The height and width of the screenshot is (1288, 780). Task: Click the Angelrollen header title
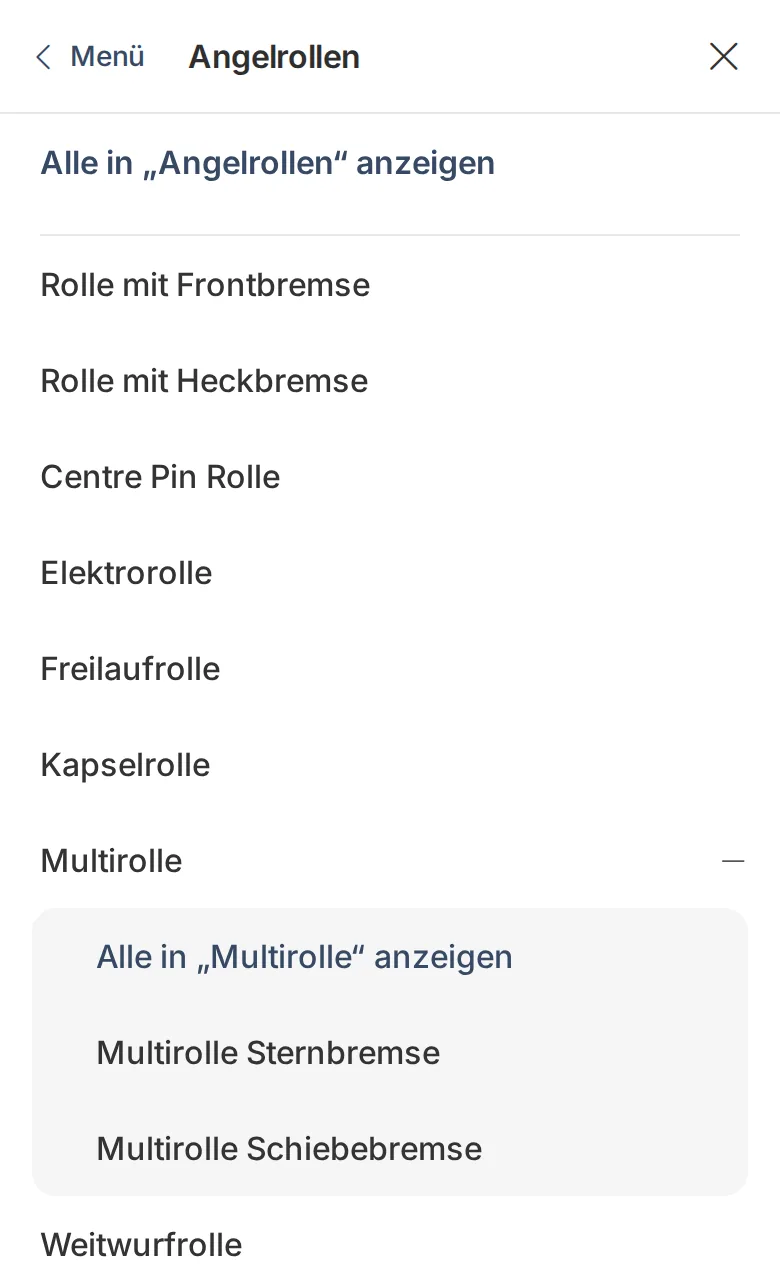click(274, 57)
